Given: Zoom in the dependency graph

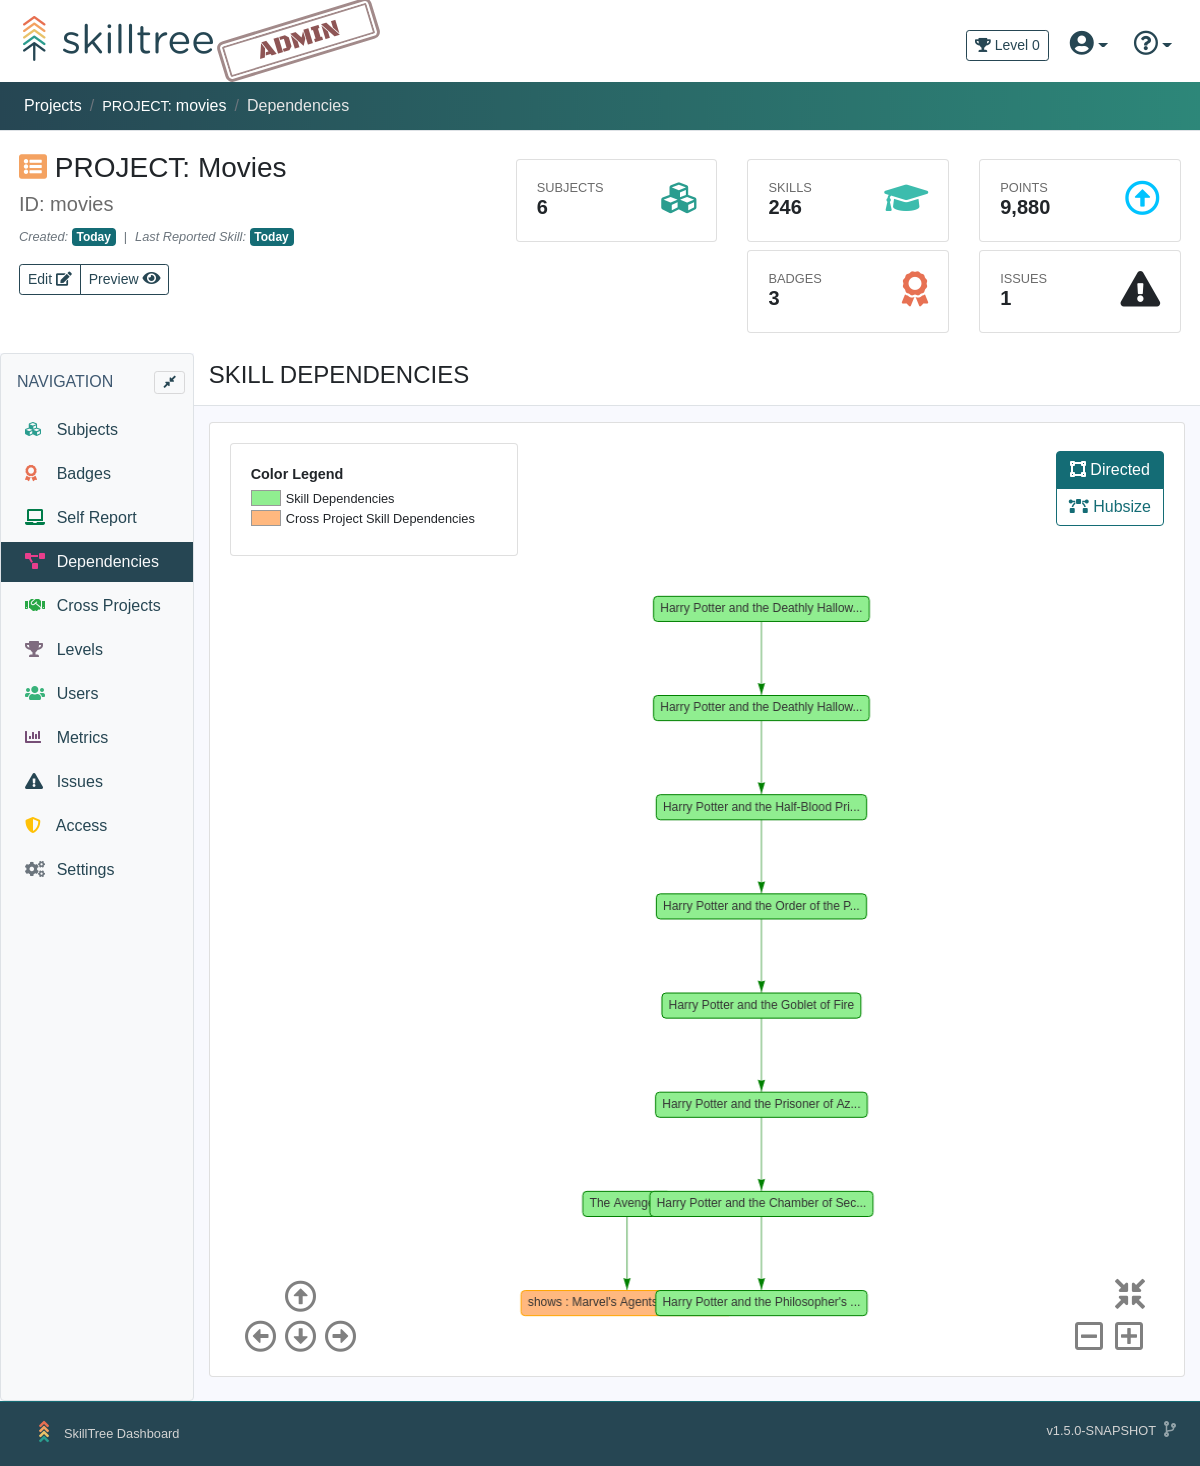Looking at the screenshot, I should [1129, 1336].
